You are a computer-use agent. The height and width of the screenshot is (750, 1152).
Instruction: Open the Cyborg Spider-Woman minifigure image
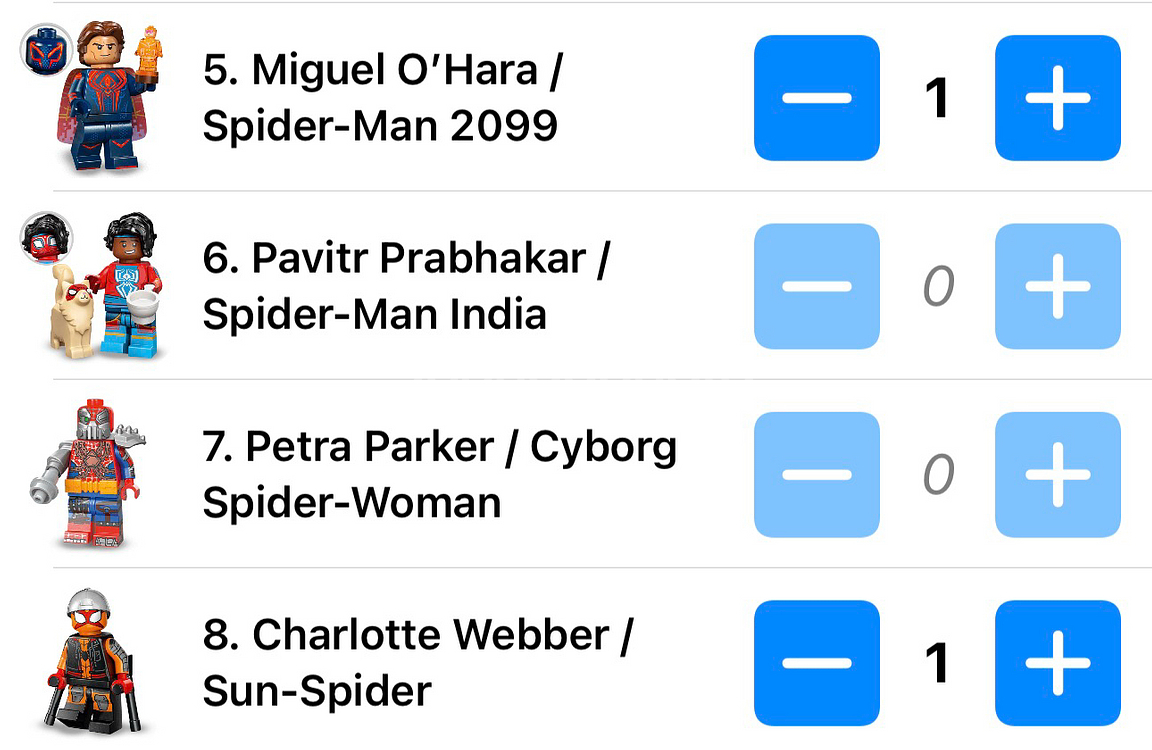(x=95, y=474)
